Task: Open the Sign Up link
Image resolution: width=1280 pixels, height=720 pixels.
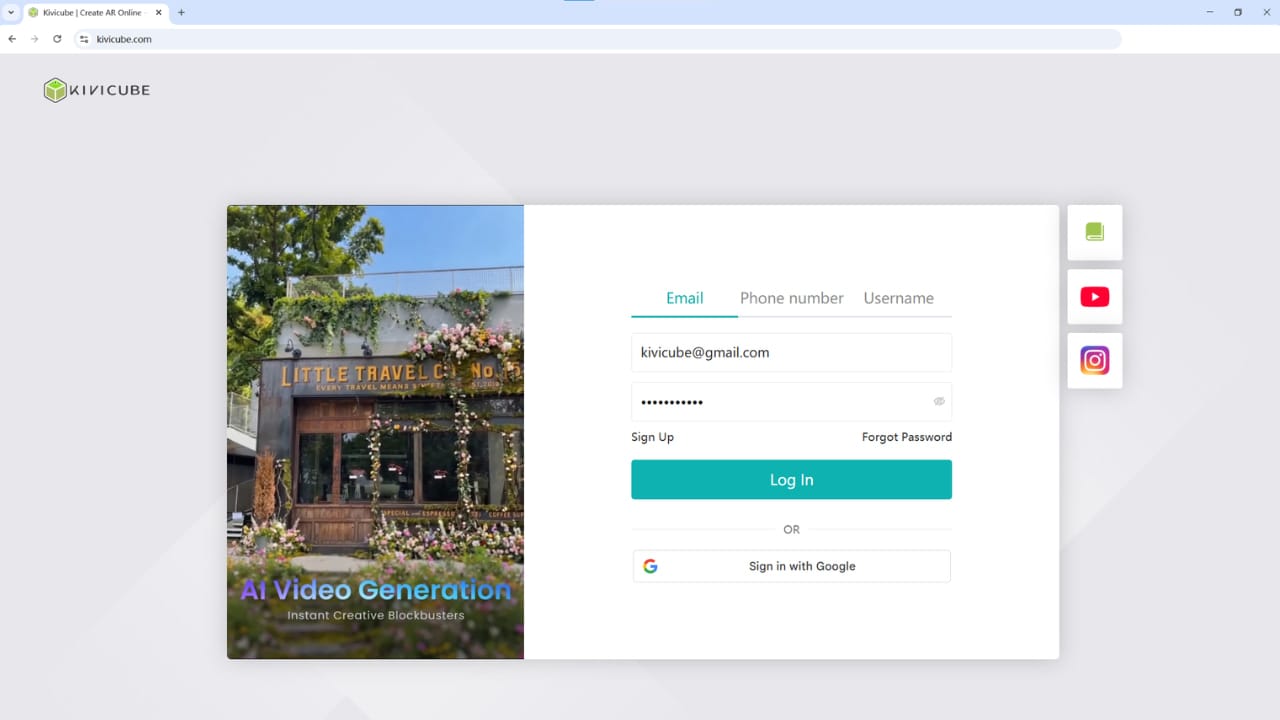Action: coord(652,437)
